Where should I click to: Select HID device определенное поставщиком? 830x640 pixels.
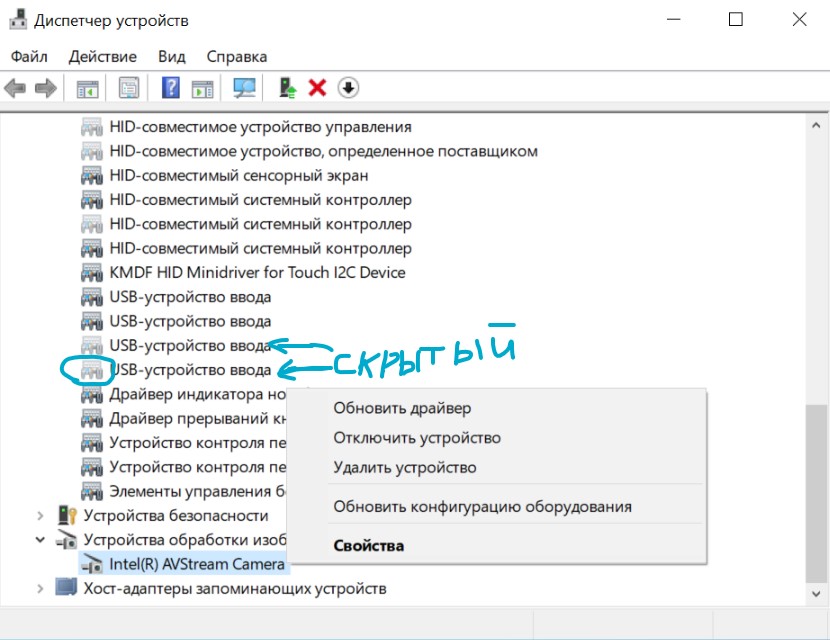coord(323,151)
